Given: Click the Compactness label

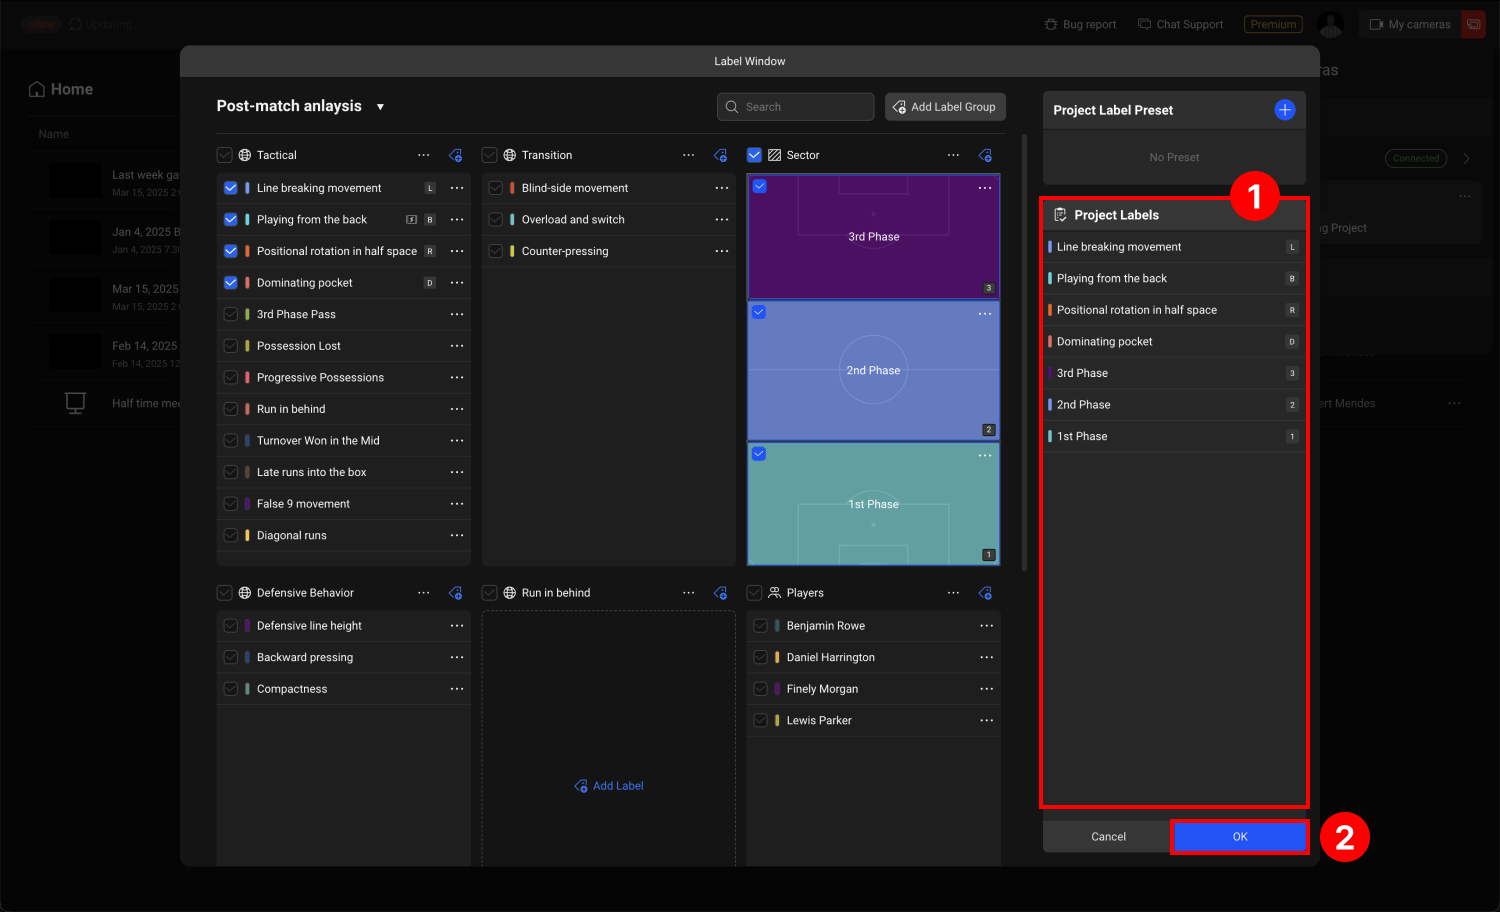Looking at the screenshot, I should coord(292,689).
